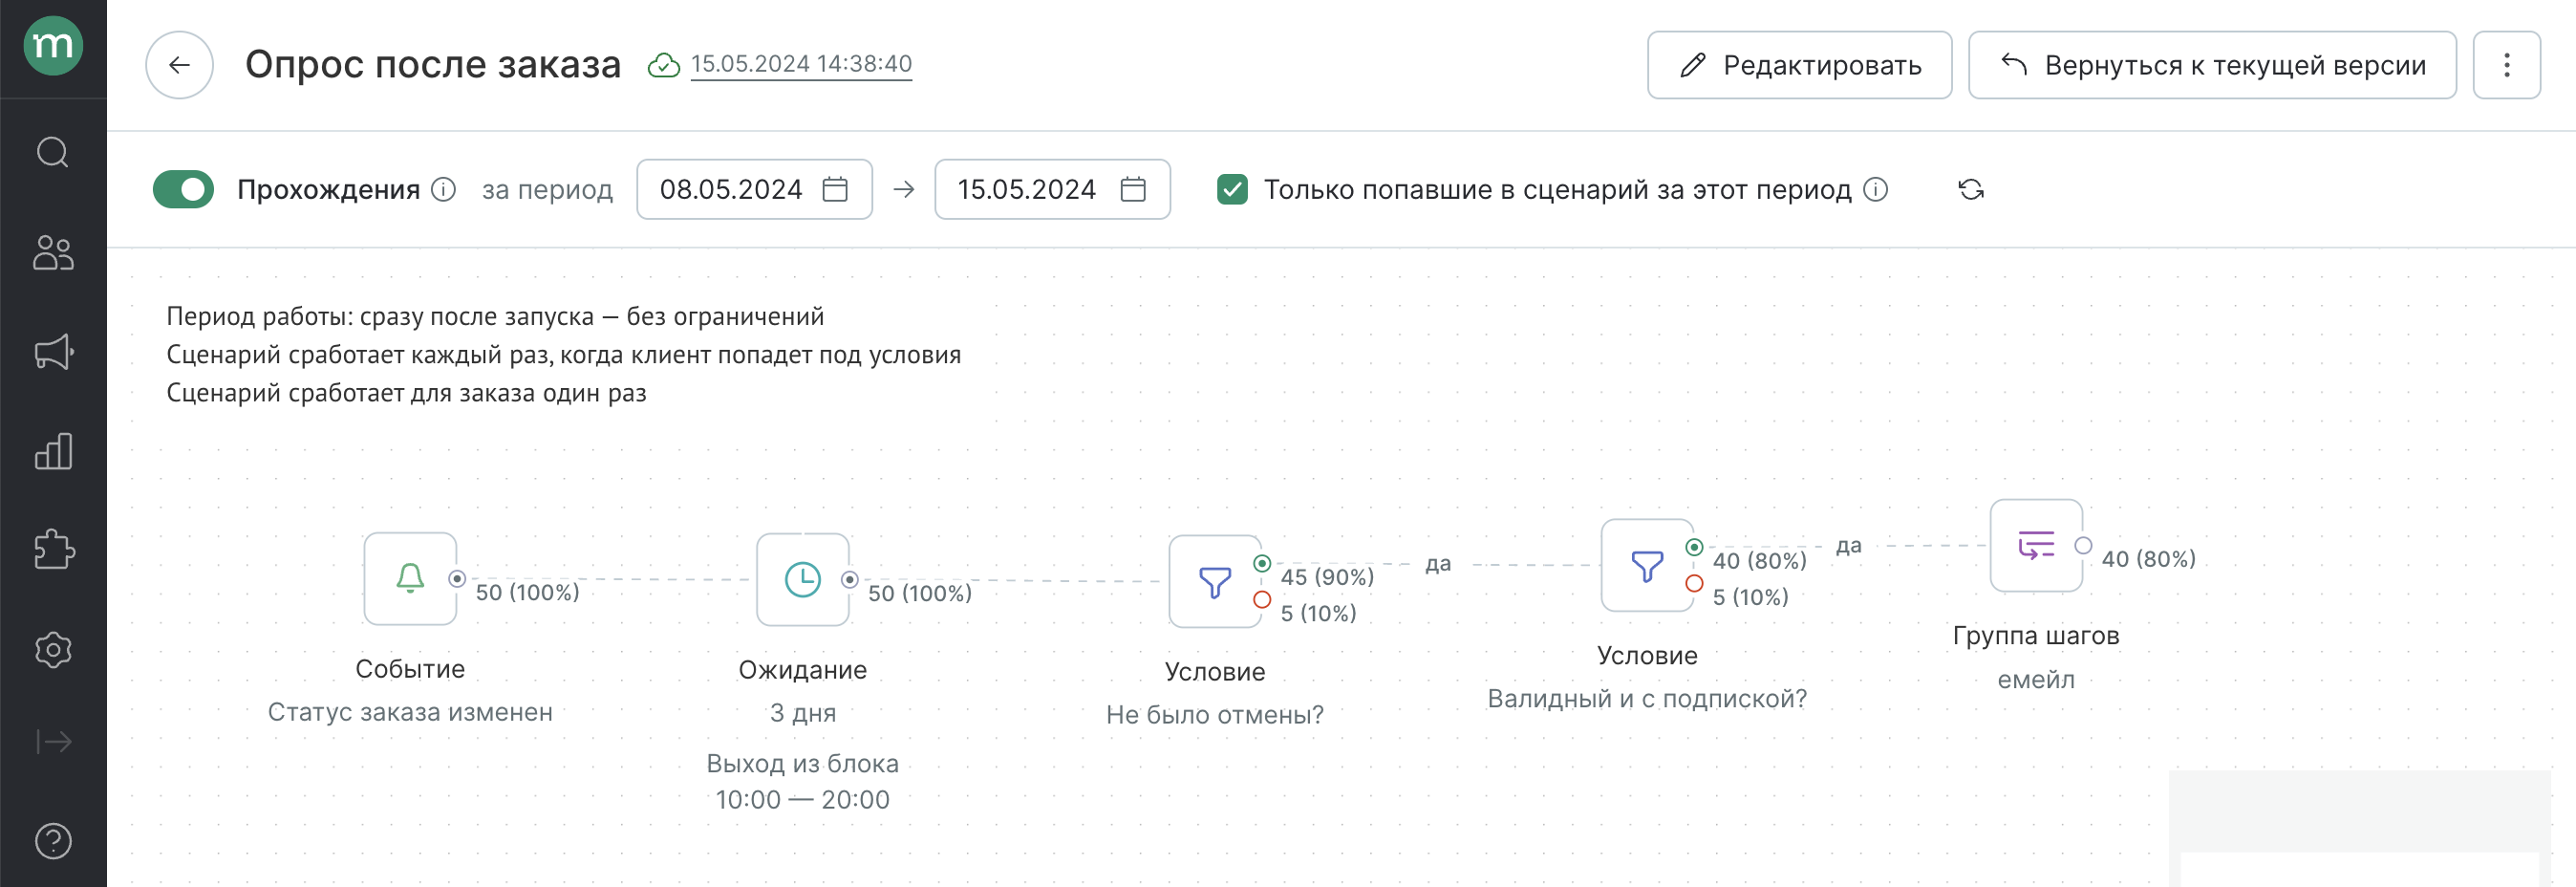The height and width of the screenshot is (887, 2576).
Task: Click 10:00 — 20:00 exit window text
Action: point(803,800)
